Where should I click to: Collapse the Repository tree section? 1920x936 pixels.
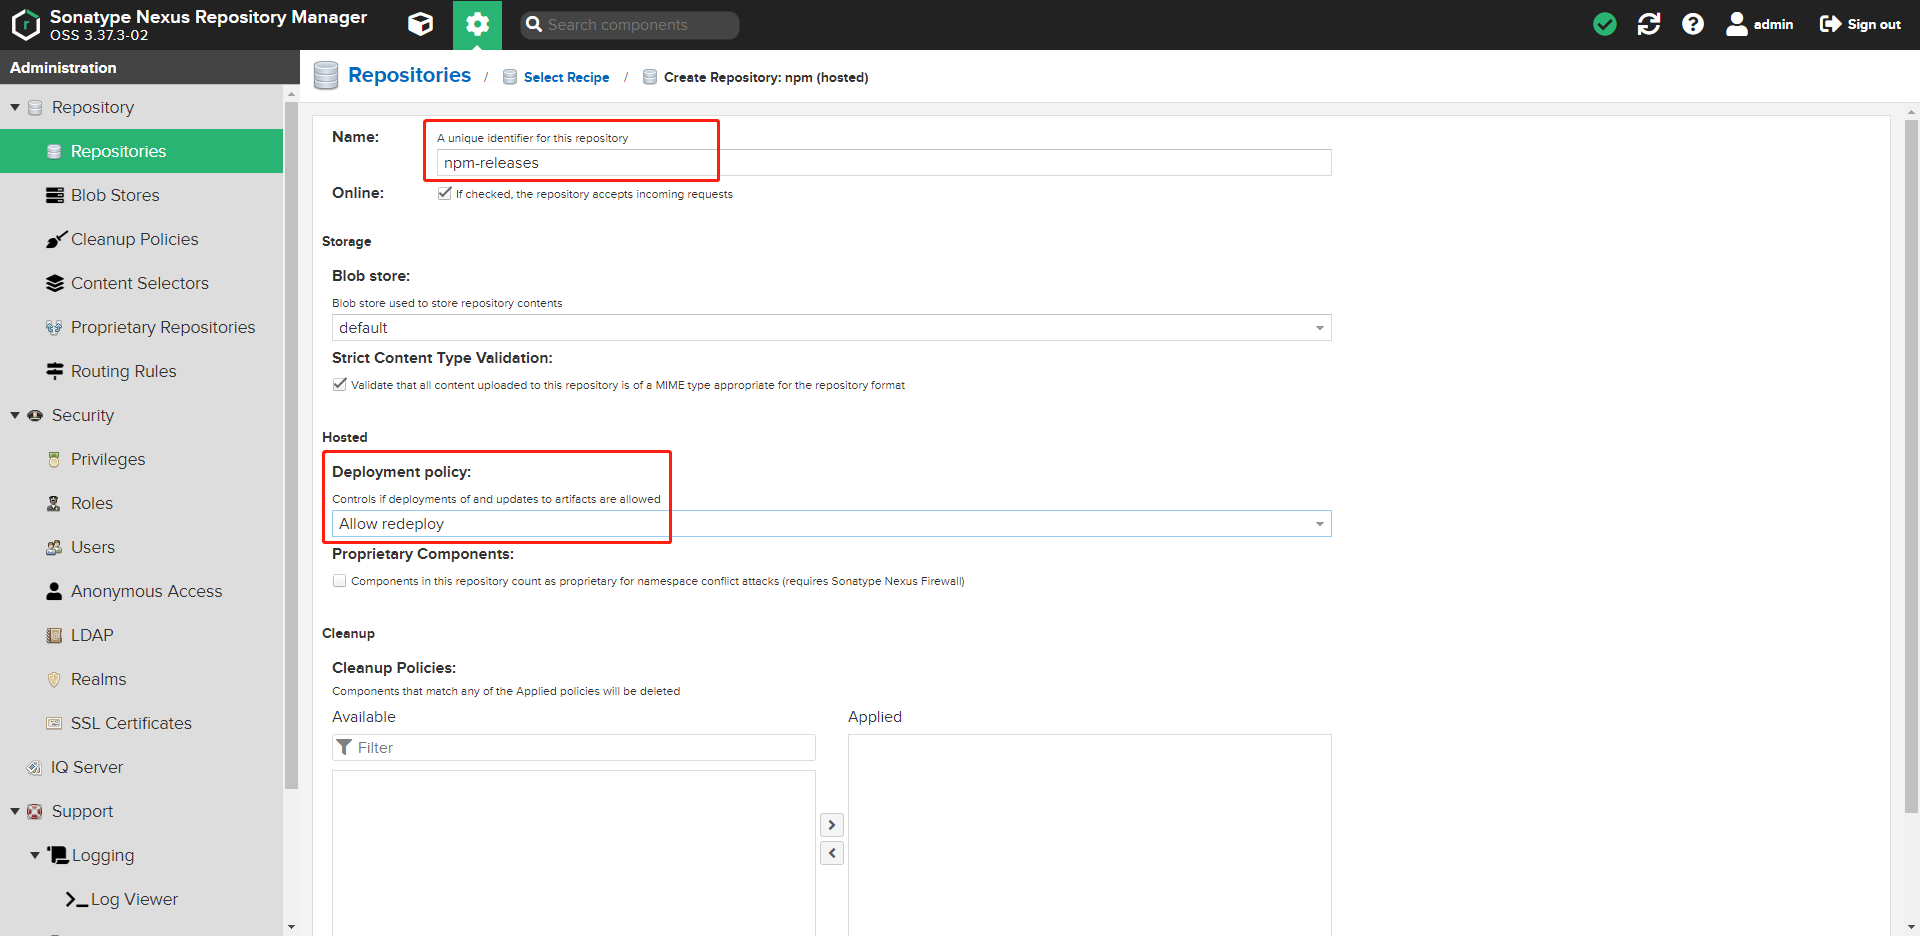(15, 107)
